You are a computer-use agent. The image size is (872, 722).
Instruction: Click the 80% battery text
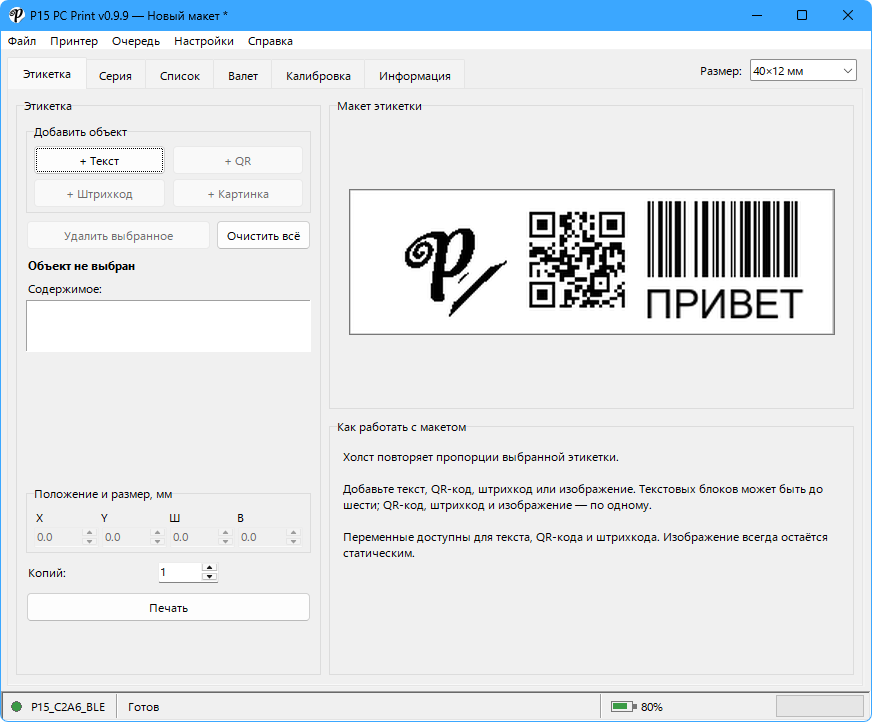[x=651, y=707]
